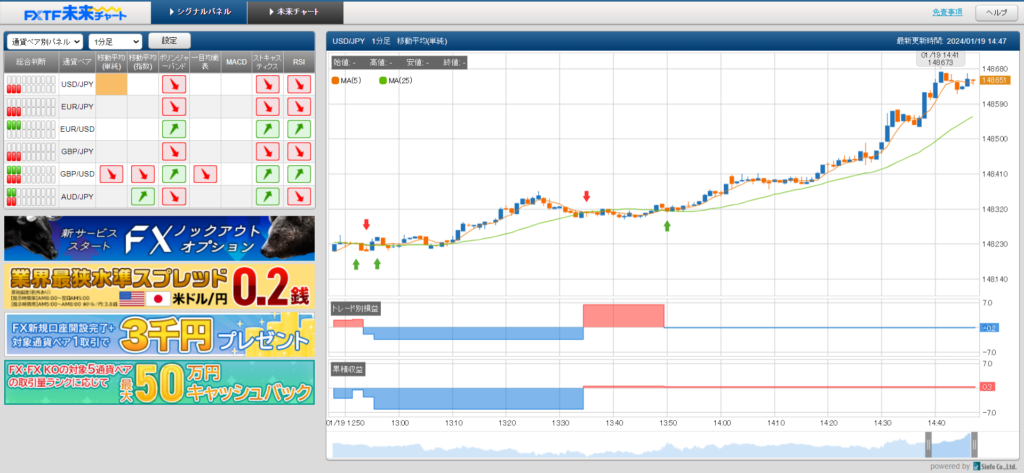The height and width of the screenshot is (473, 1024).
Task: Click USD/JPY Bollinger Band sell signal arrow
Action: 174,84
